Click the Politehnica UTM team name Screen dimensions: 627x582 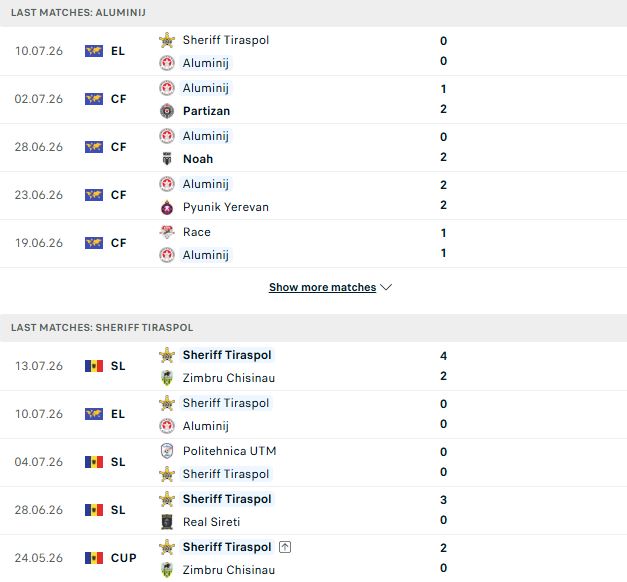coord(230,451)
